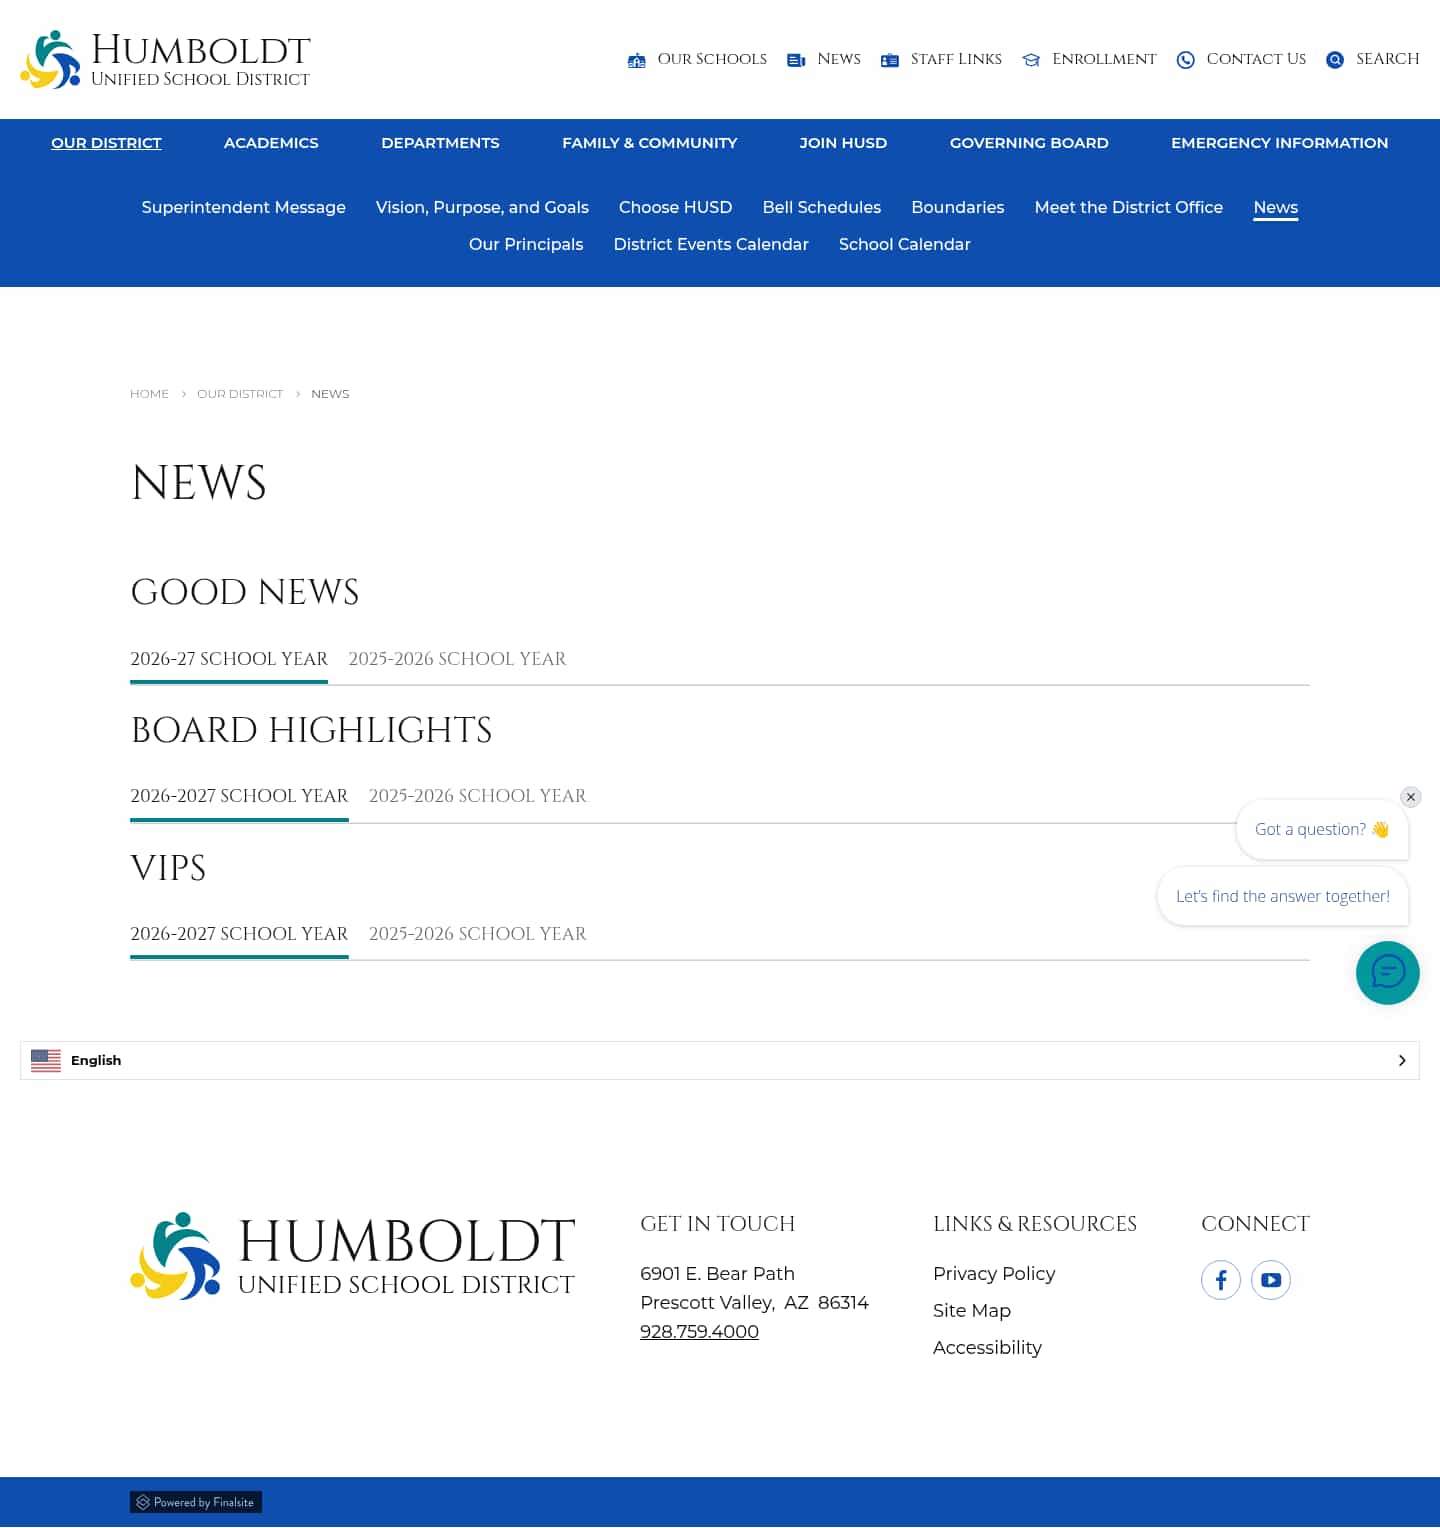Select VIPS 2025-2026 School Year tab
Viewport: 1440px width, 1528px height.
[x=478, y=934]
